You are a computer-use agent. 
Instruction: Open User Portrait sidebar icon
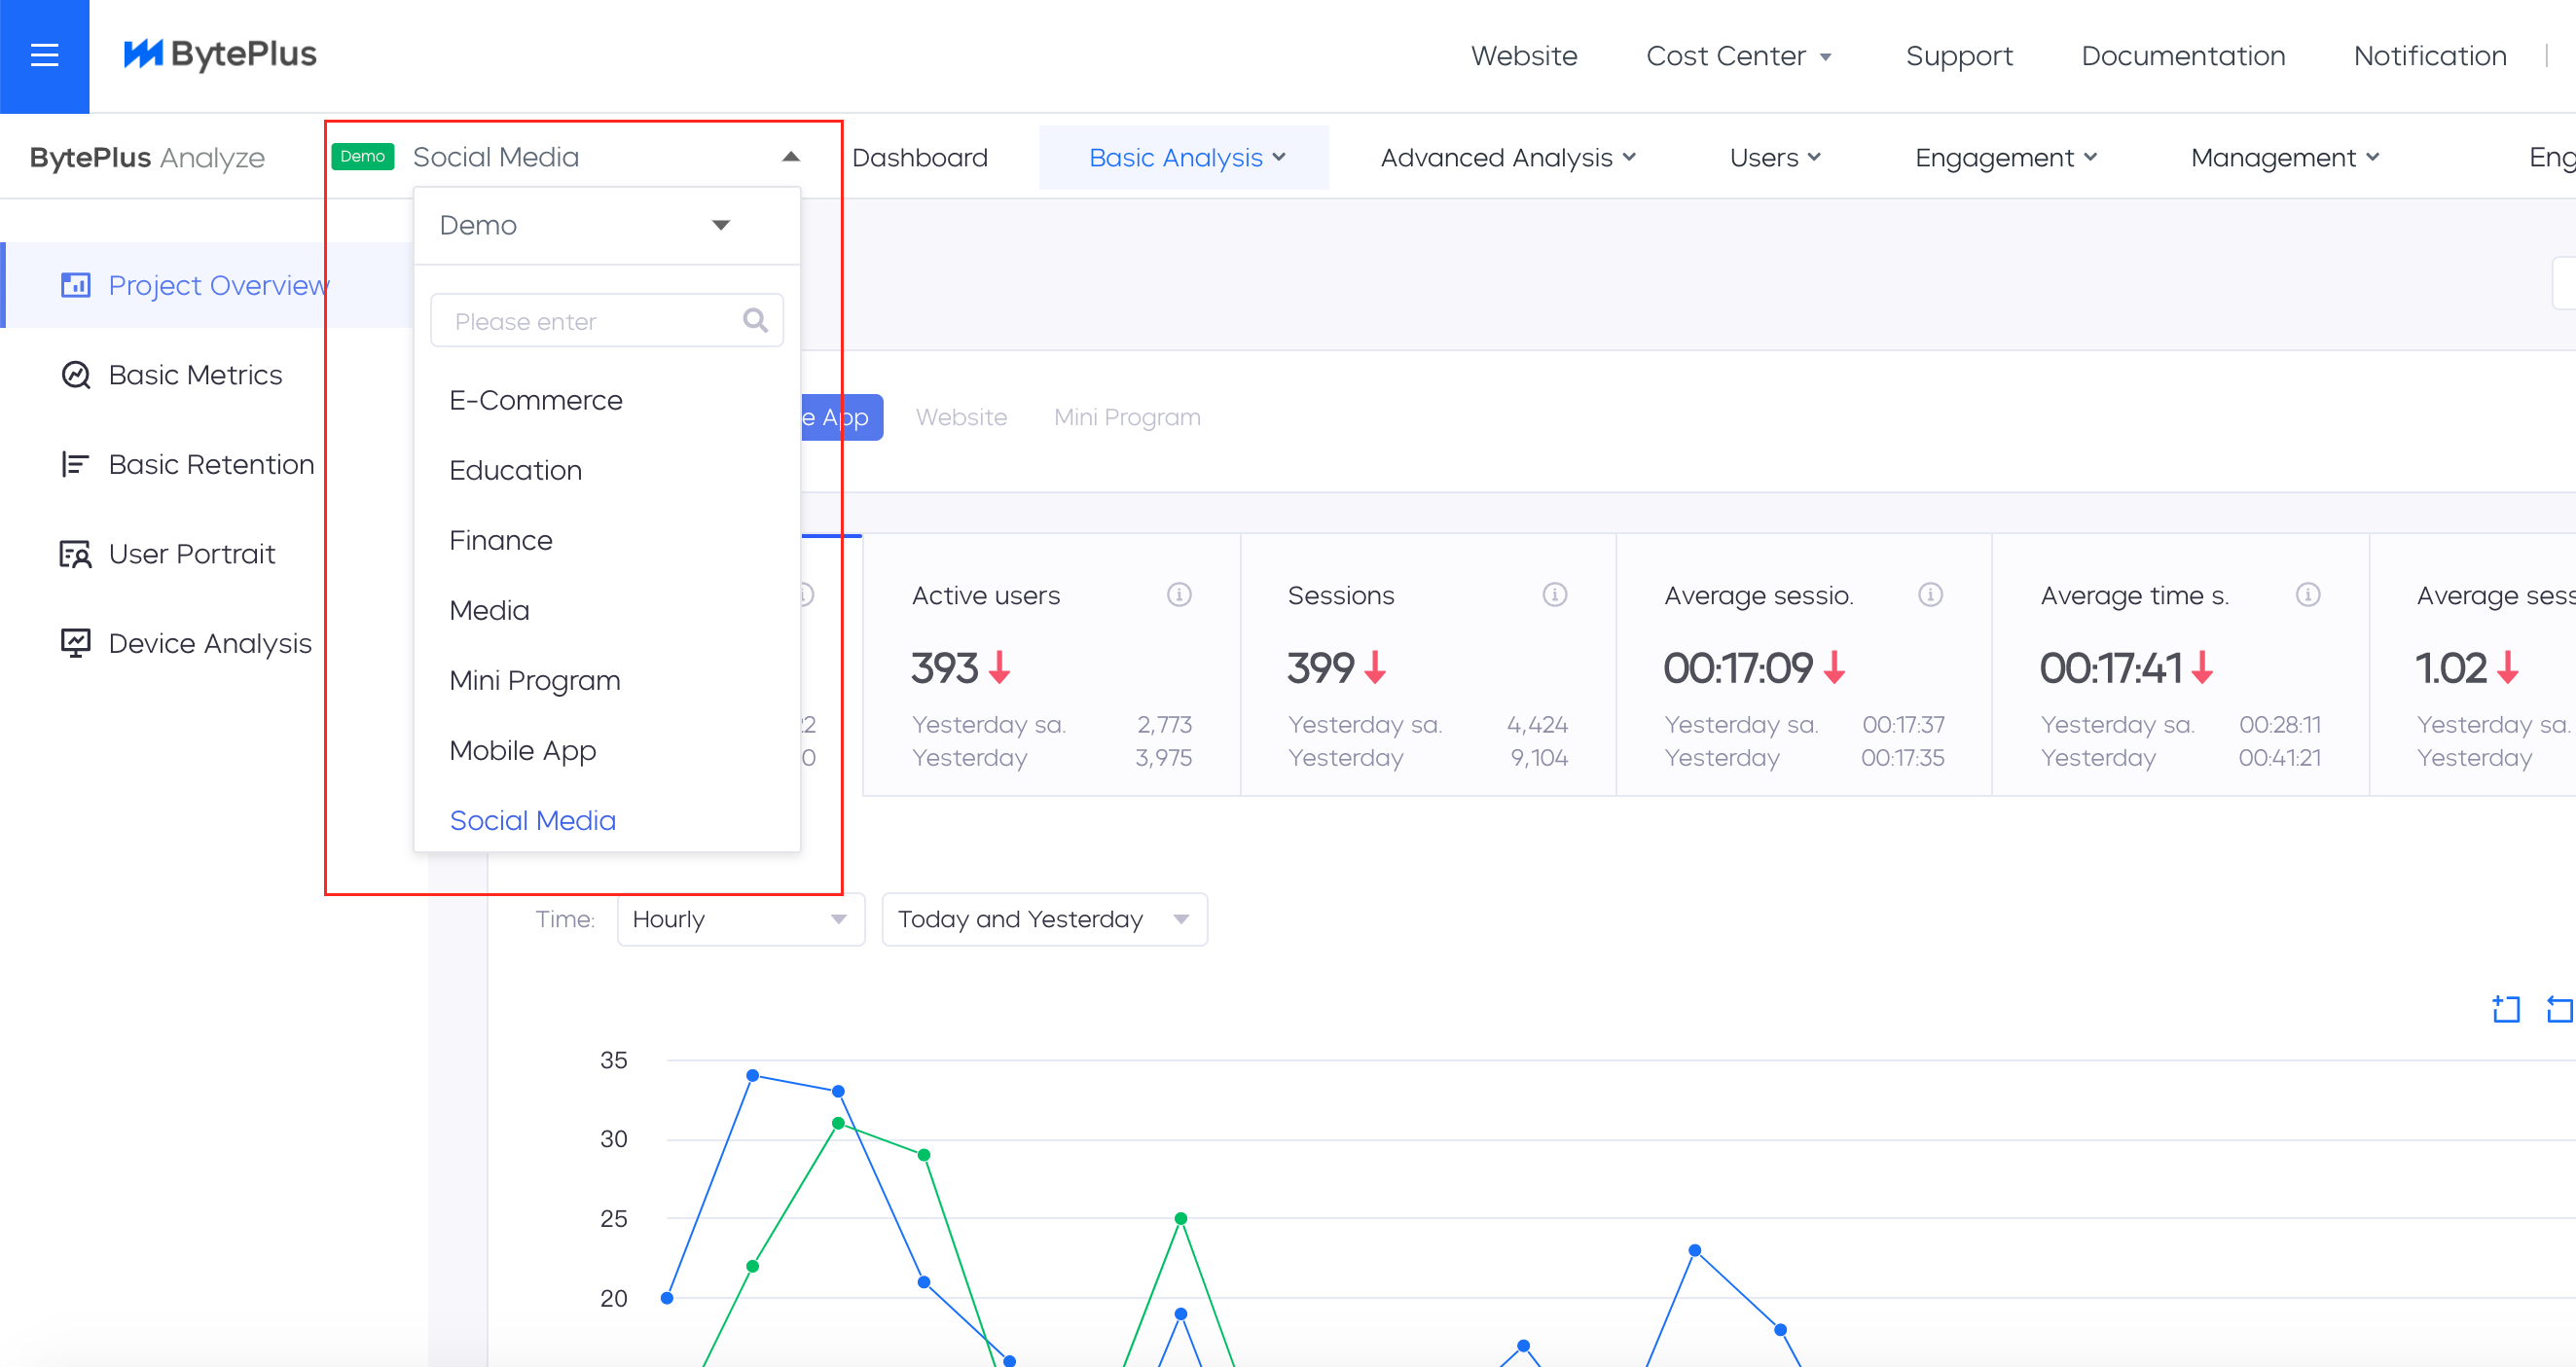pos(75,554)
